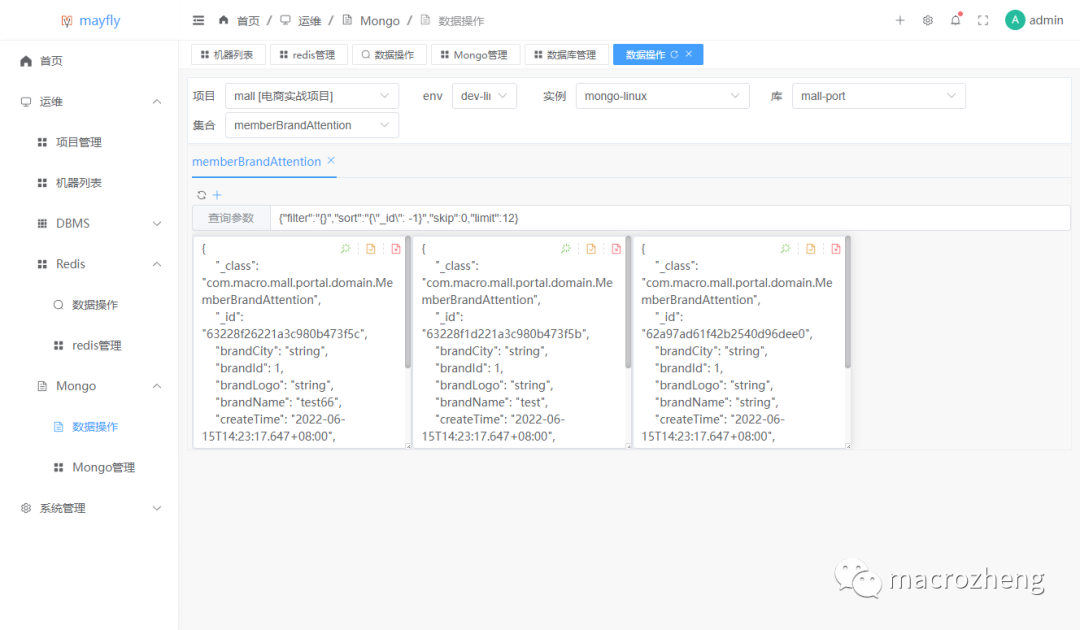Open the env dropdown showing dev-li
This screenshot has width=1080, height=630.
coord(484,95)
